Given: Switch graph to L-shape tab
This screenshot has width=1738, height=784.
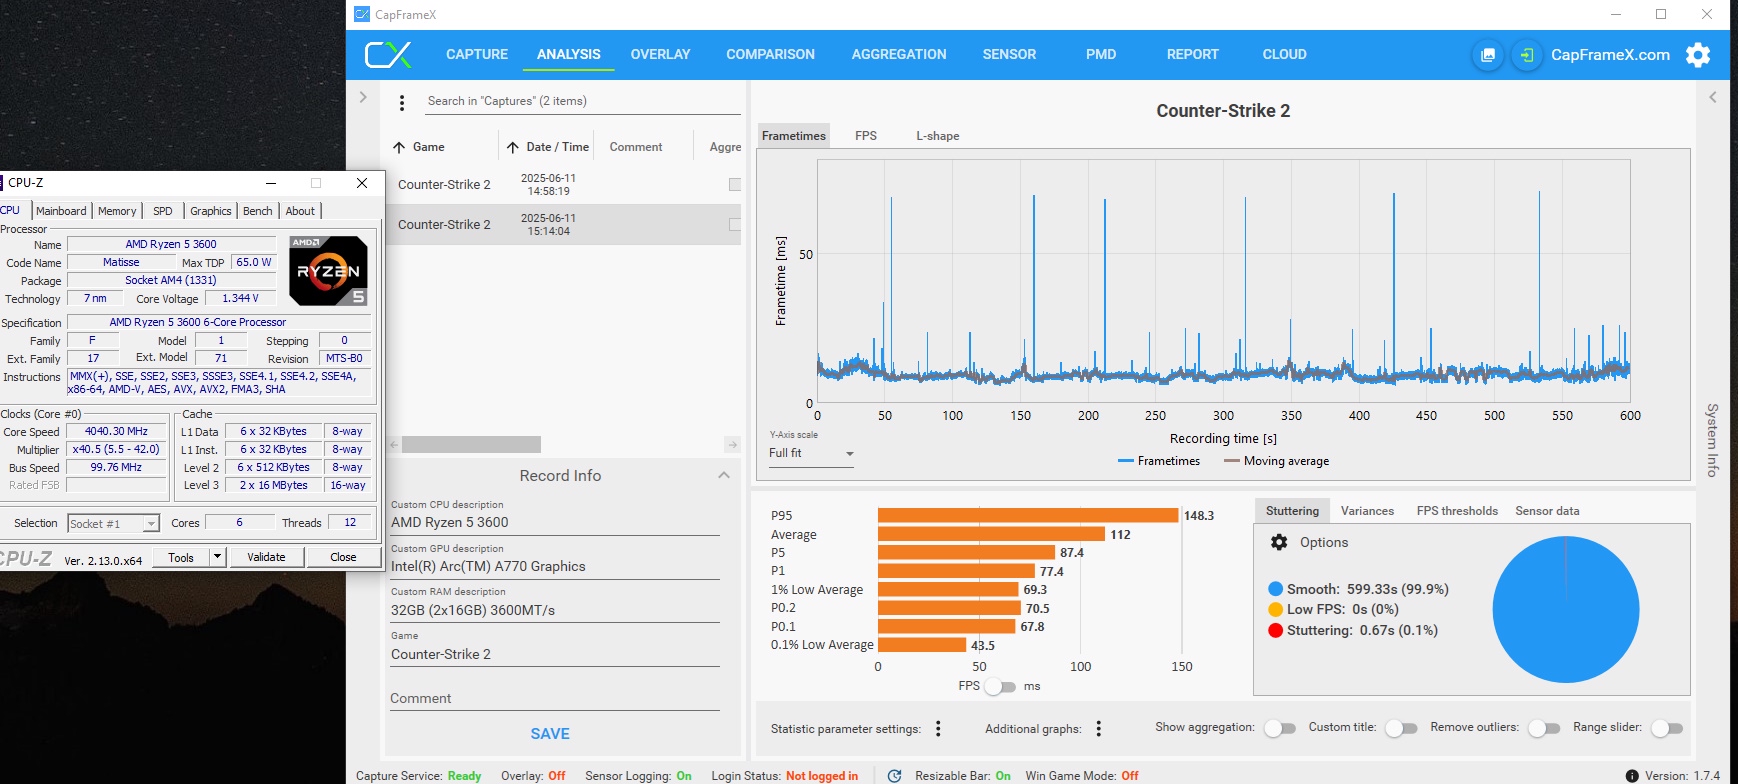Looking at the screenshot, I should (x=937, y=136).
